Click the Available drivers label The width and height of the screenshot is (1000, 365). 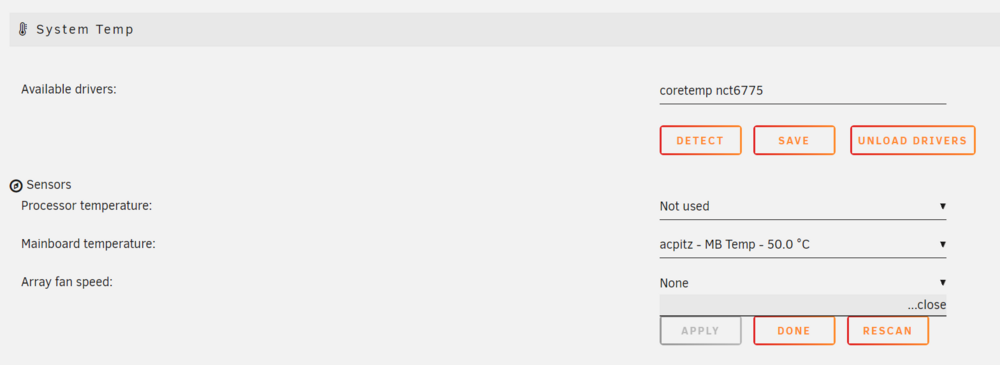69,89
